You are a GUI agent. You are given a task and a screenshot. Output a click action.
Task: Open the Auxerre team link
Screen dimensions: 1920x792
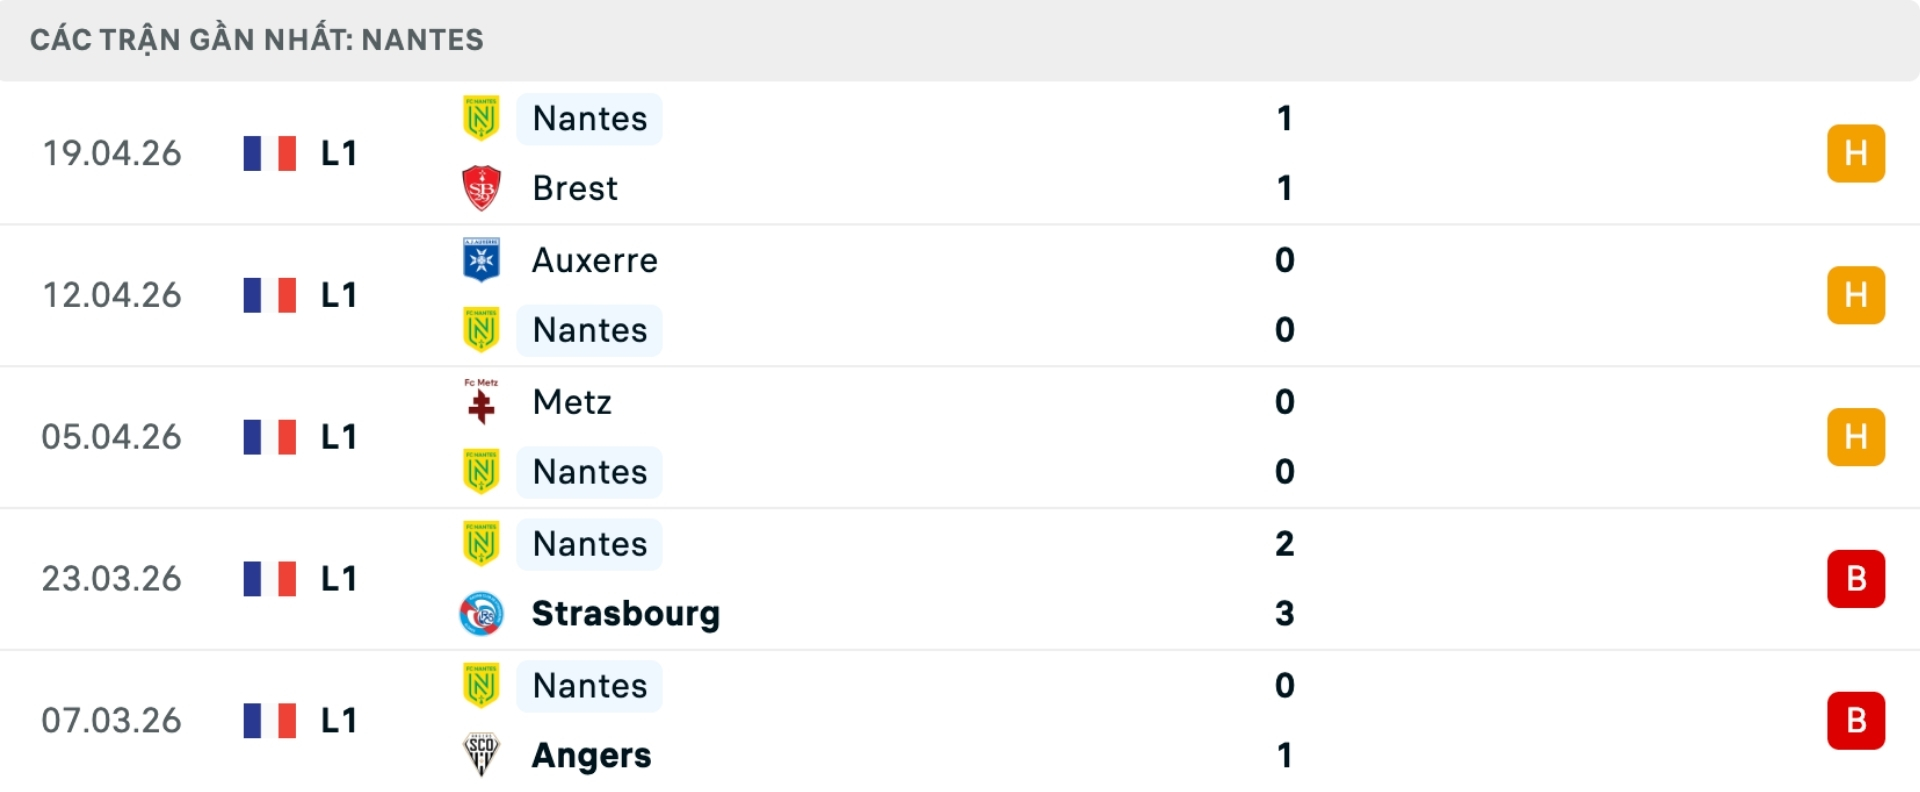tap(595, 260)
